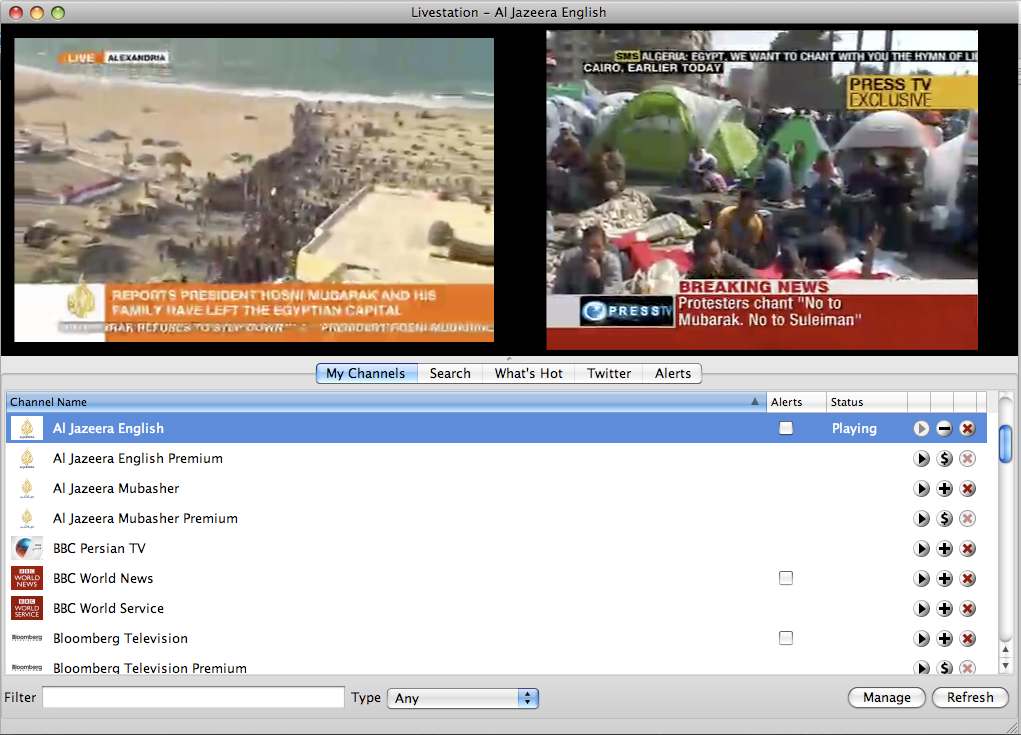Click the Status column header
Screen dimensions: 1021x735
pos(866,402)
